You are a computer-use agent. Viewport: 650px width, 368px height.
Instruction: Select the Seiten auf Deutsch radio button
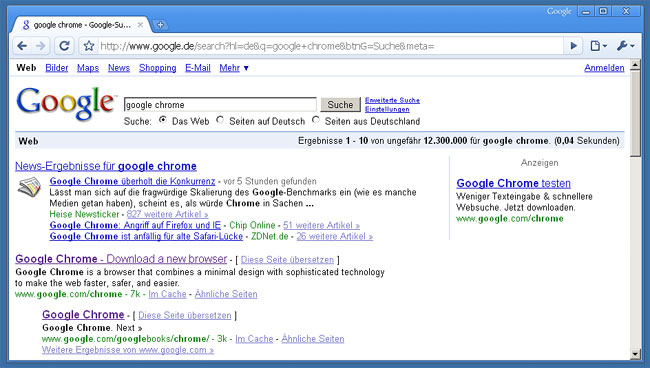point(220,120)
